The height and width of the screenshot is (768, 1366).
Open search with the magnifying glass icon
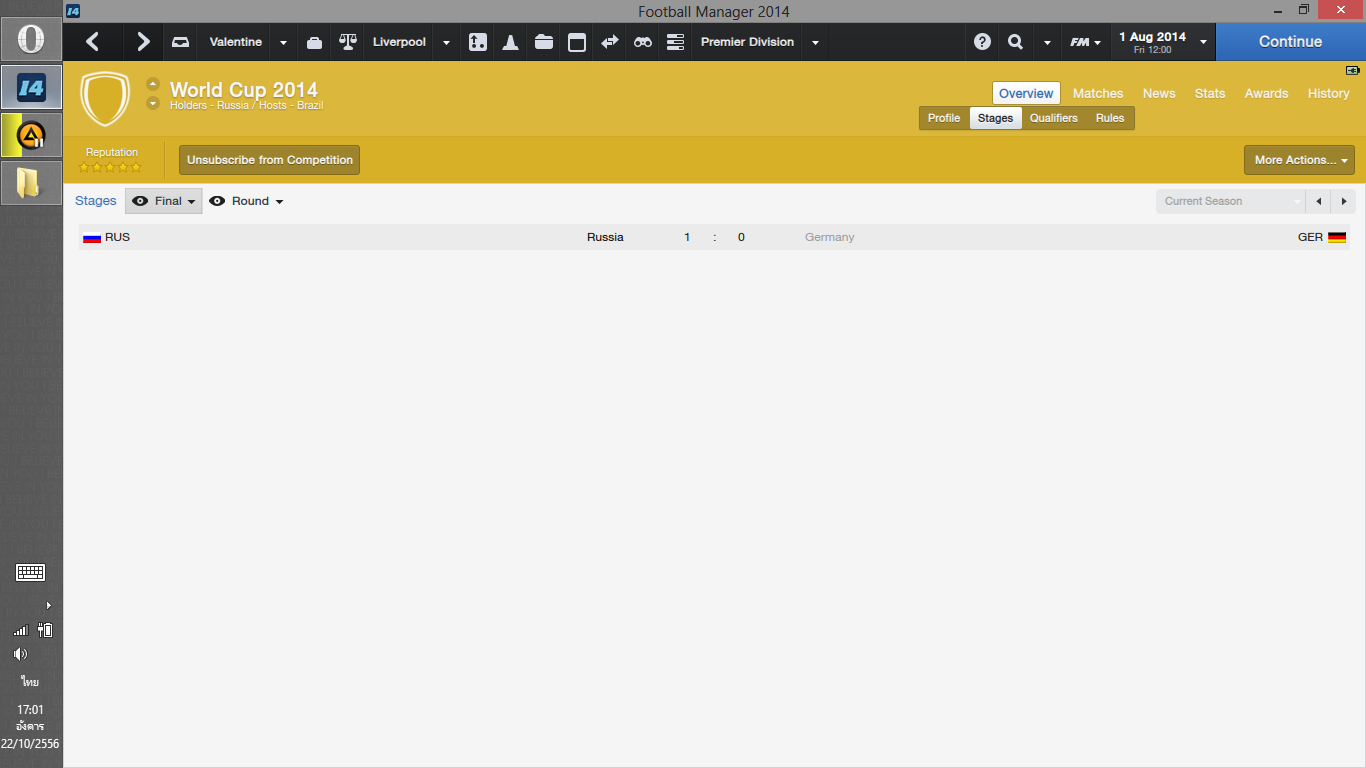[x=1016, y=42]
